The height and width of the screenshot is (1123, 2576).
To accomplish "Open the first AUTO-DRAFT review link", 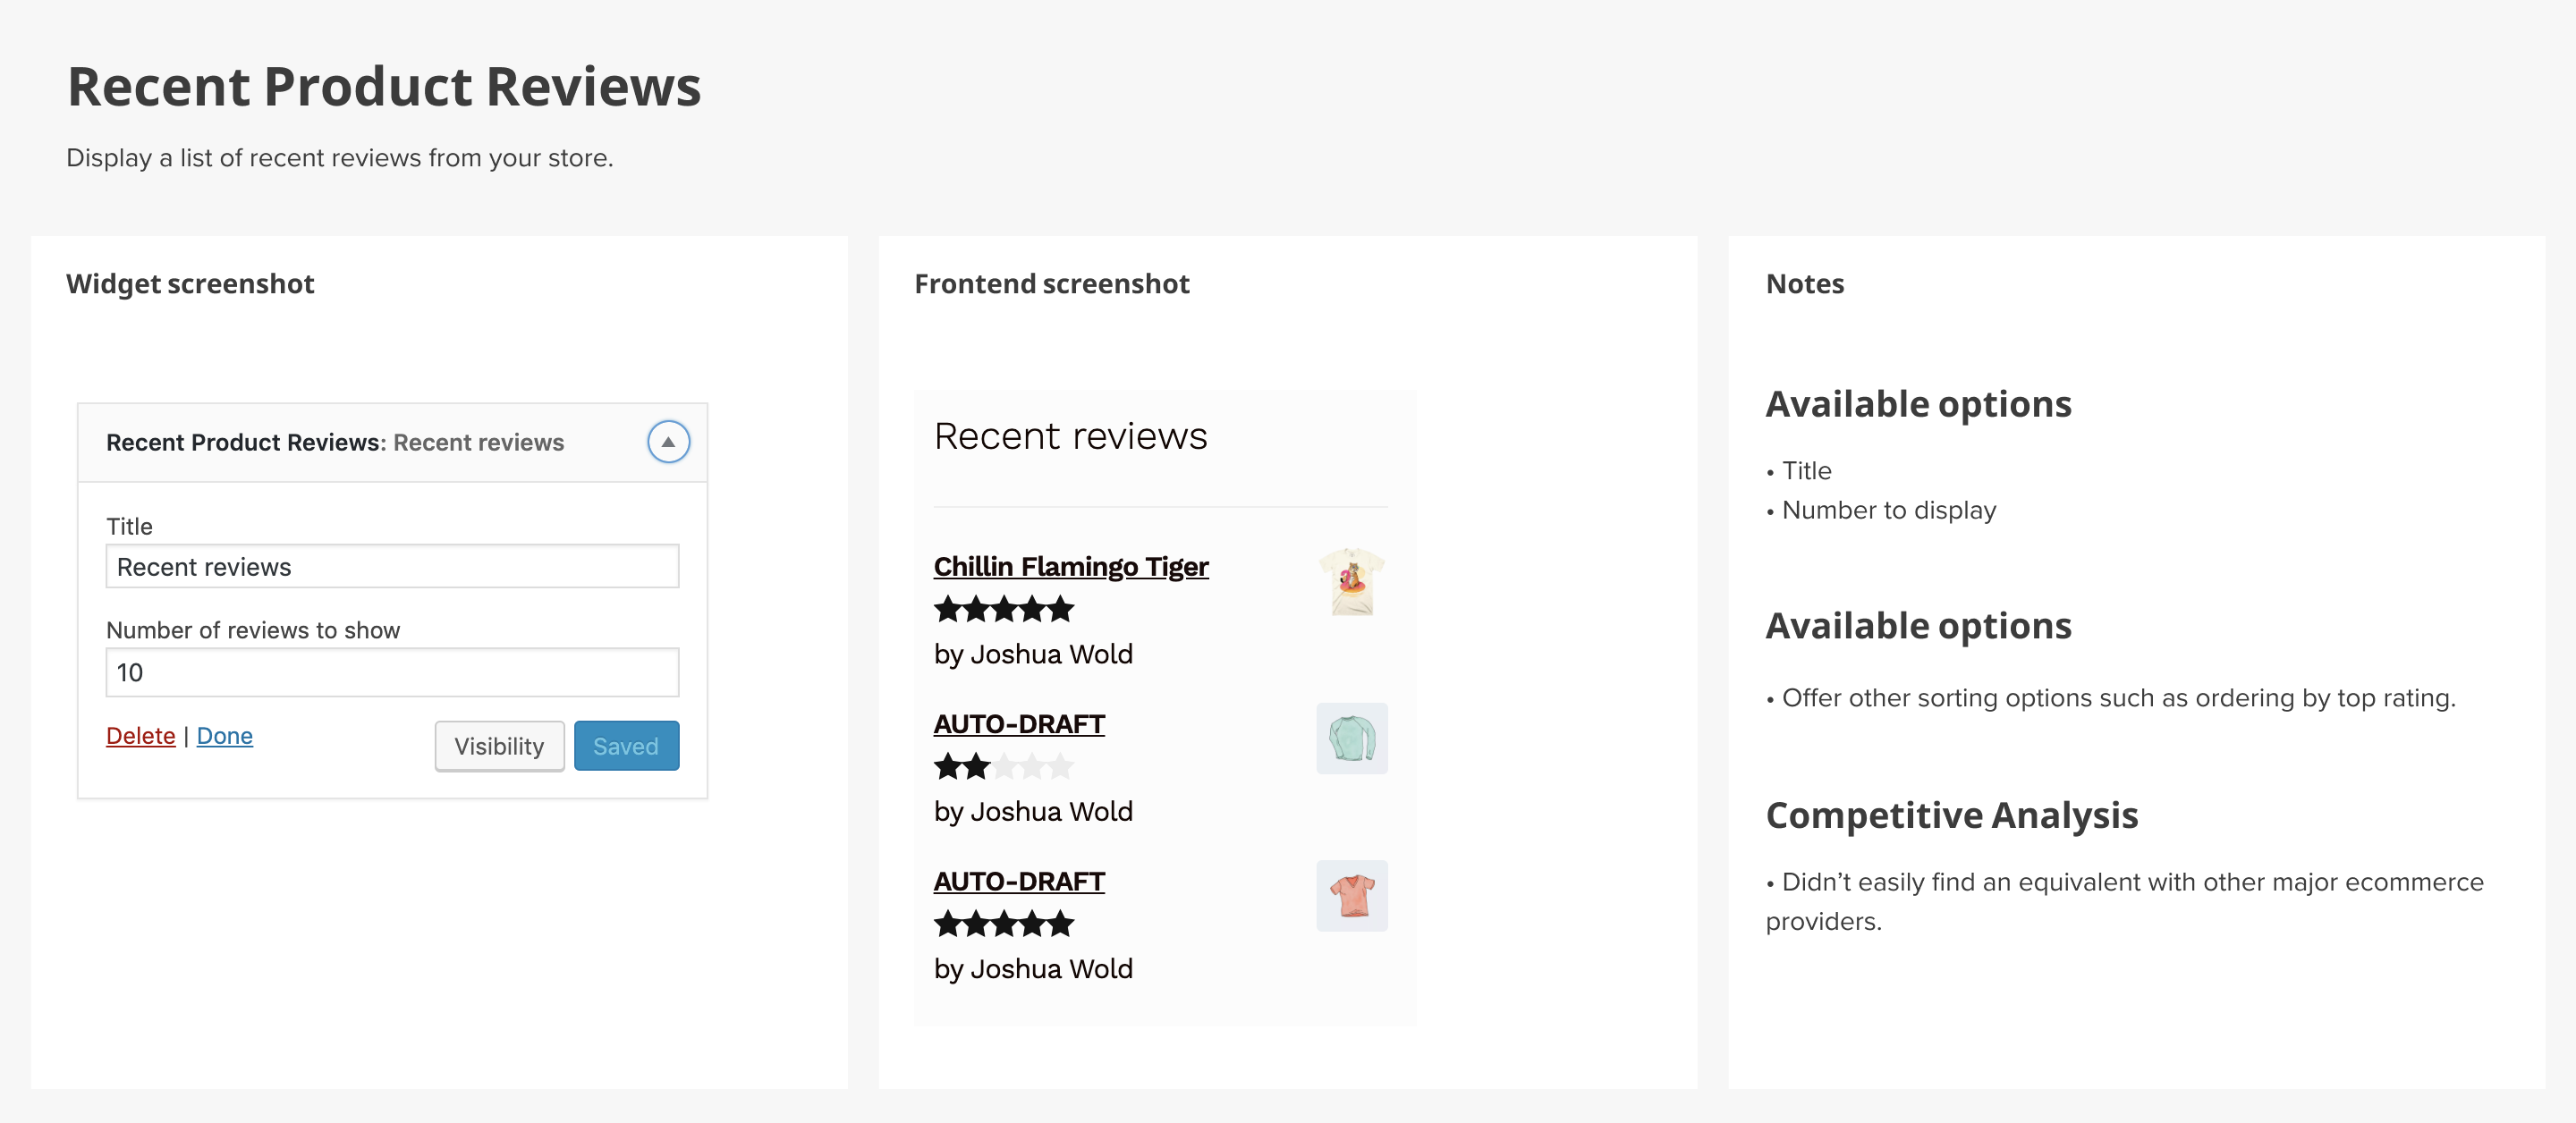I will [1018, 724].
